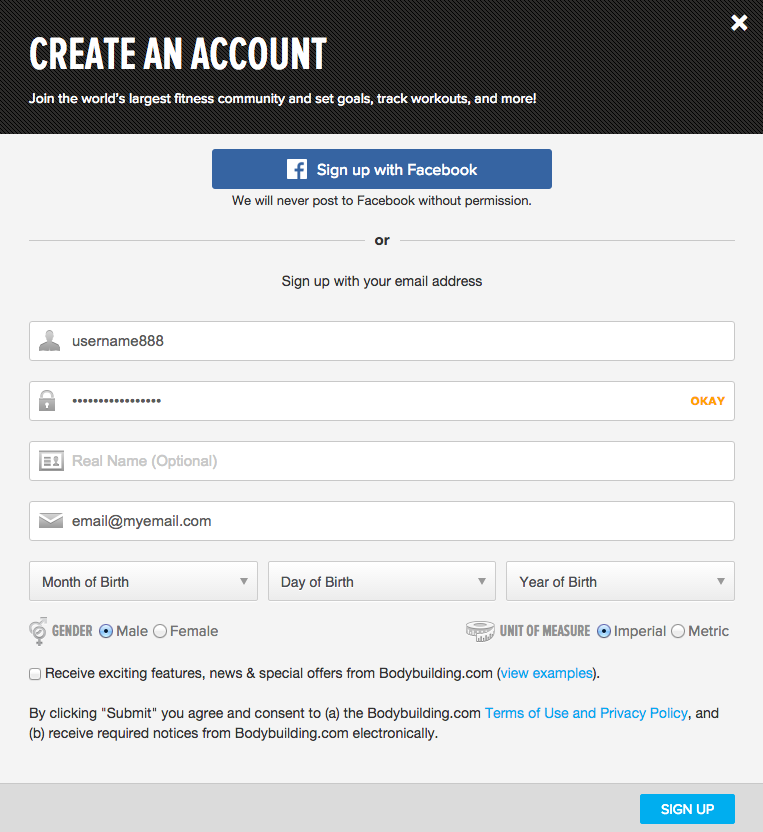Select Imperial unit of measure
This screenshot has width=763, height=832.
coord(604,632)
